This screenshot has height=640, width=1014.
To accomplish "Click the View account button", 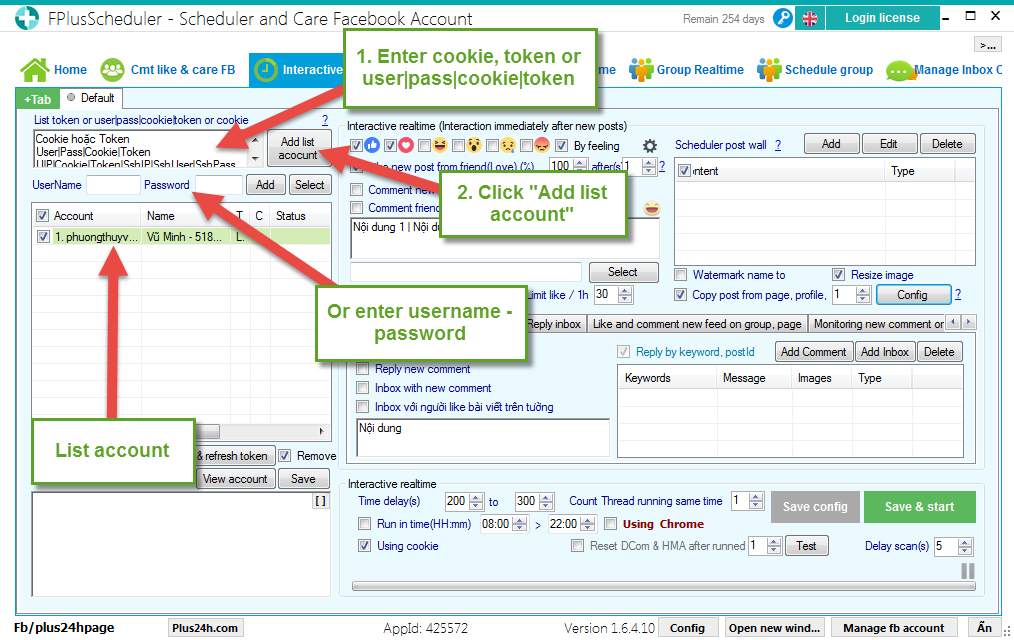I will pos(235,479).
